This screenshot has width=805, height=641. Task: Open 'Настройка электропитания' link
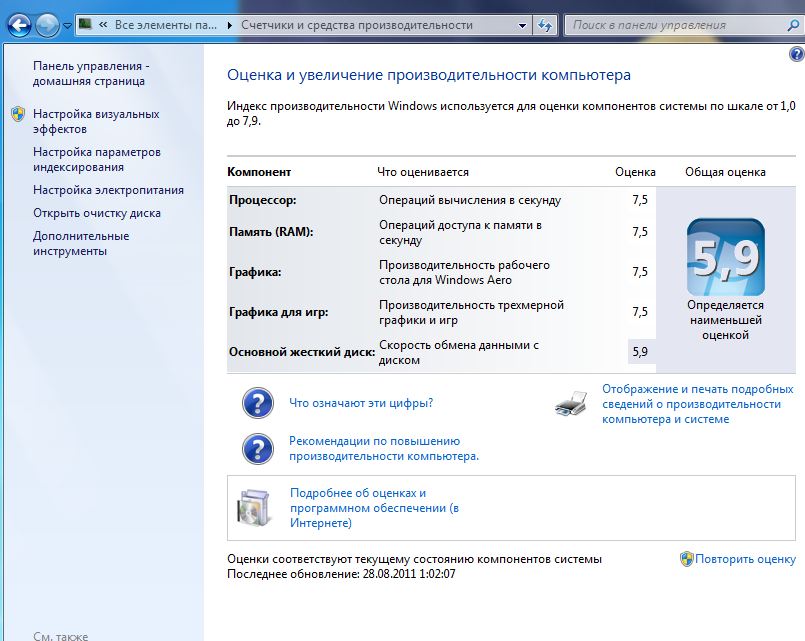click(x=108, y=190)
